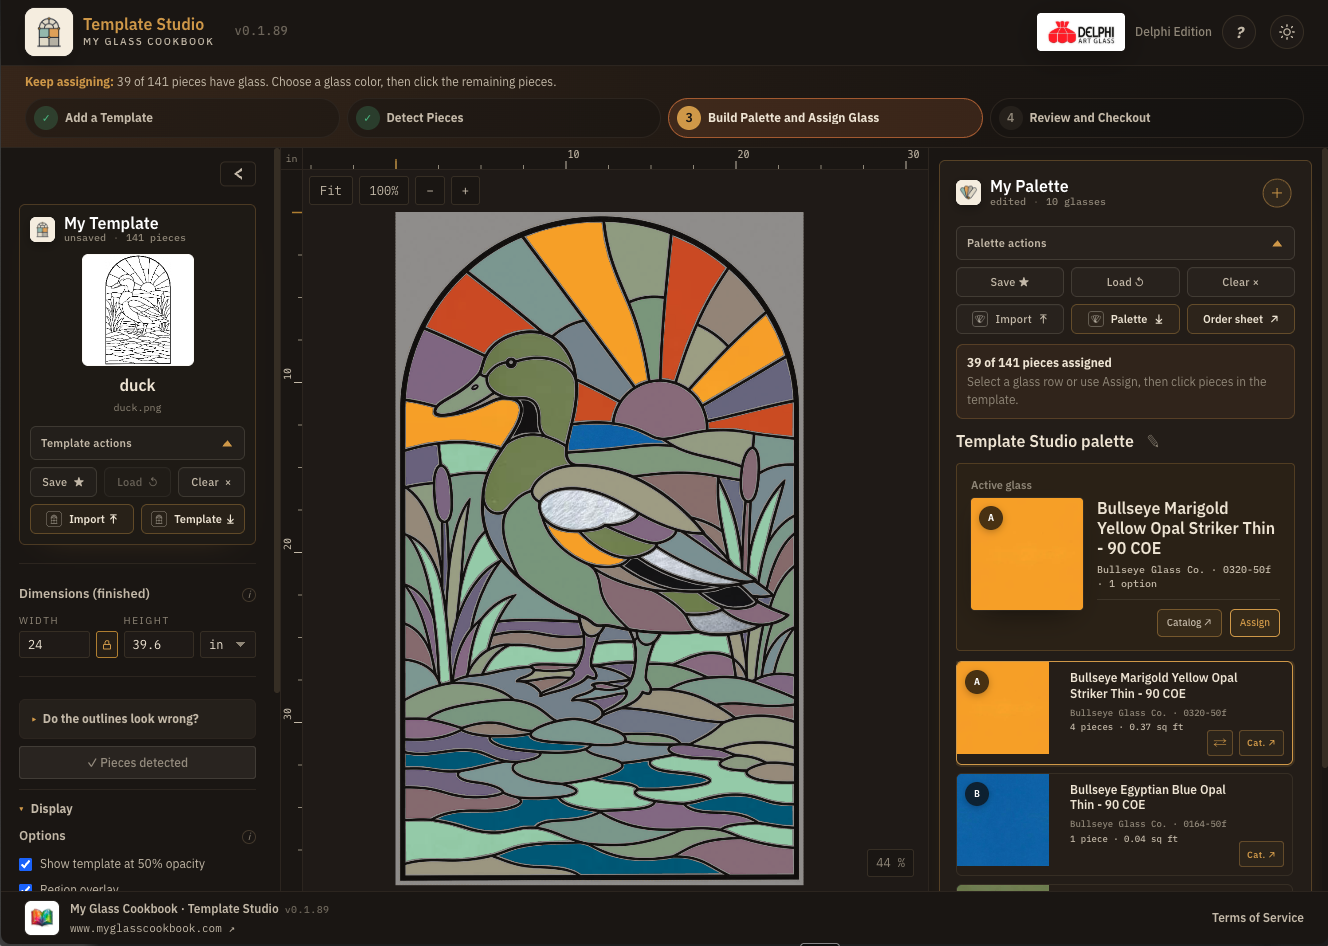Open Cat. link on Egyptian Blue row
The image size is (1328, 946).
[x=1261, y=855]
